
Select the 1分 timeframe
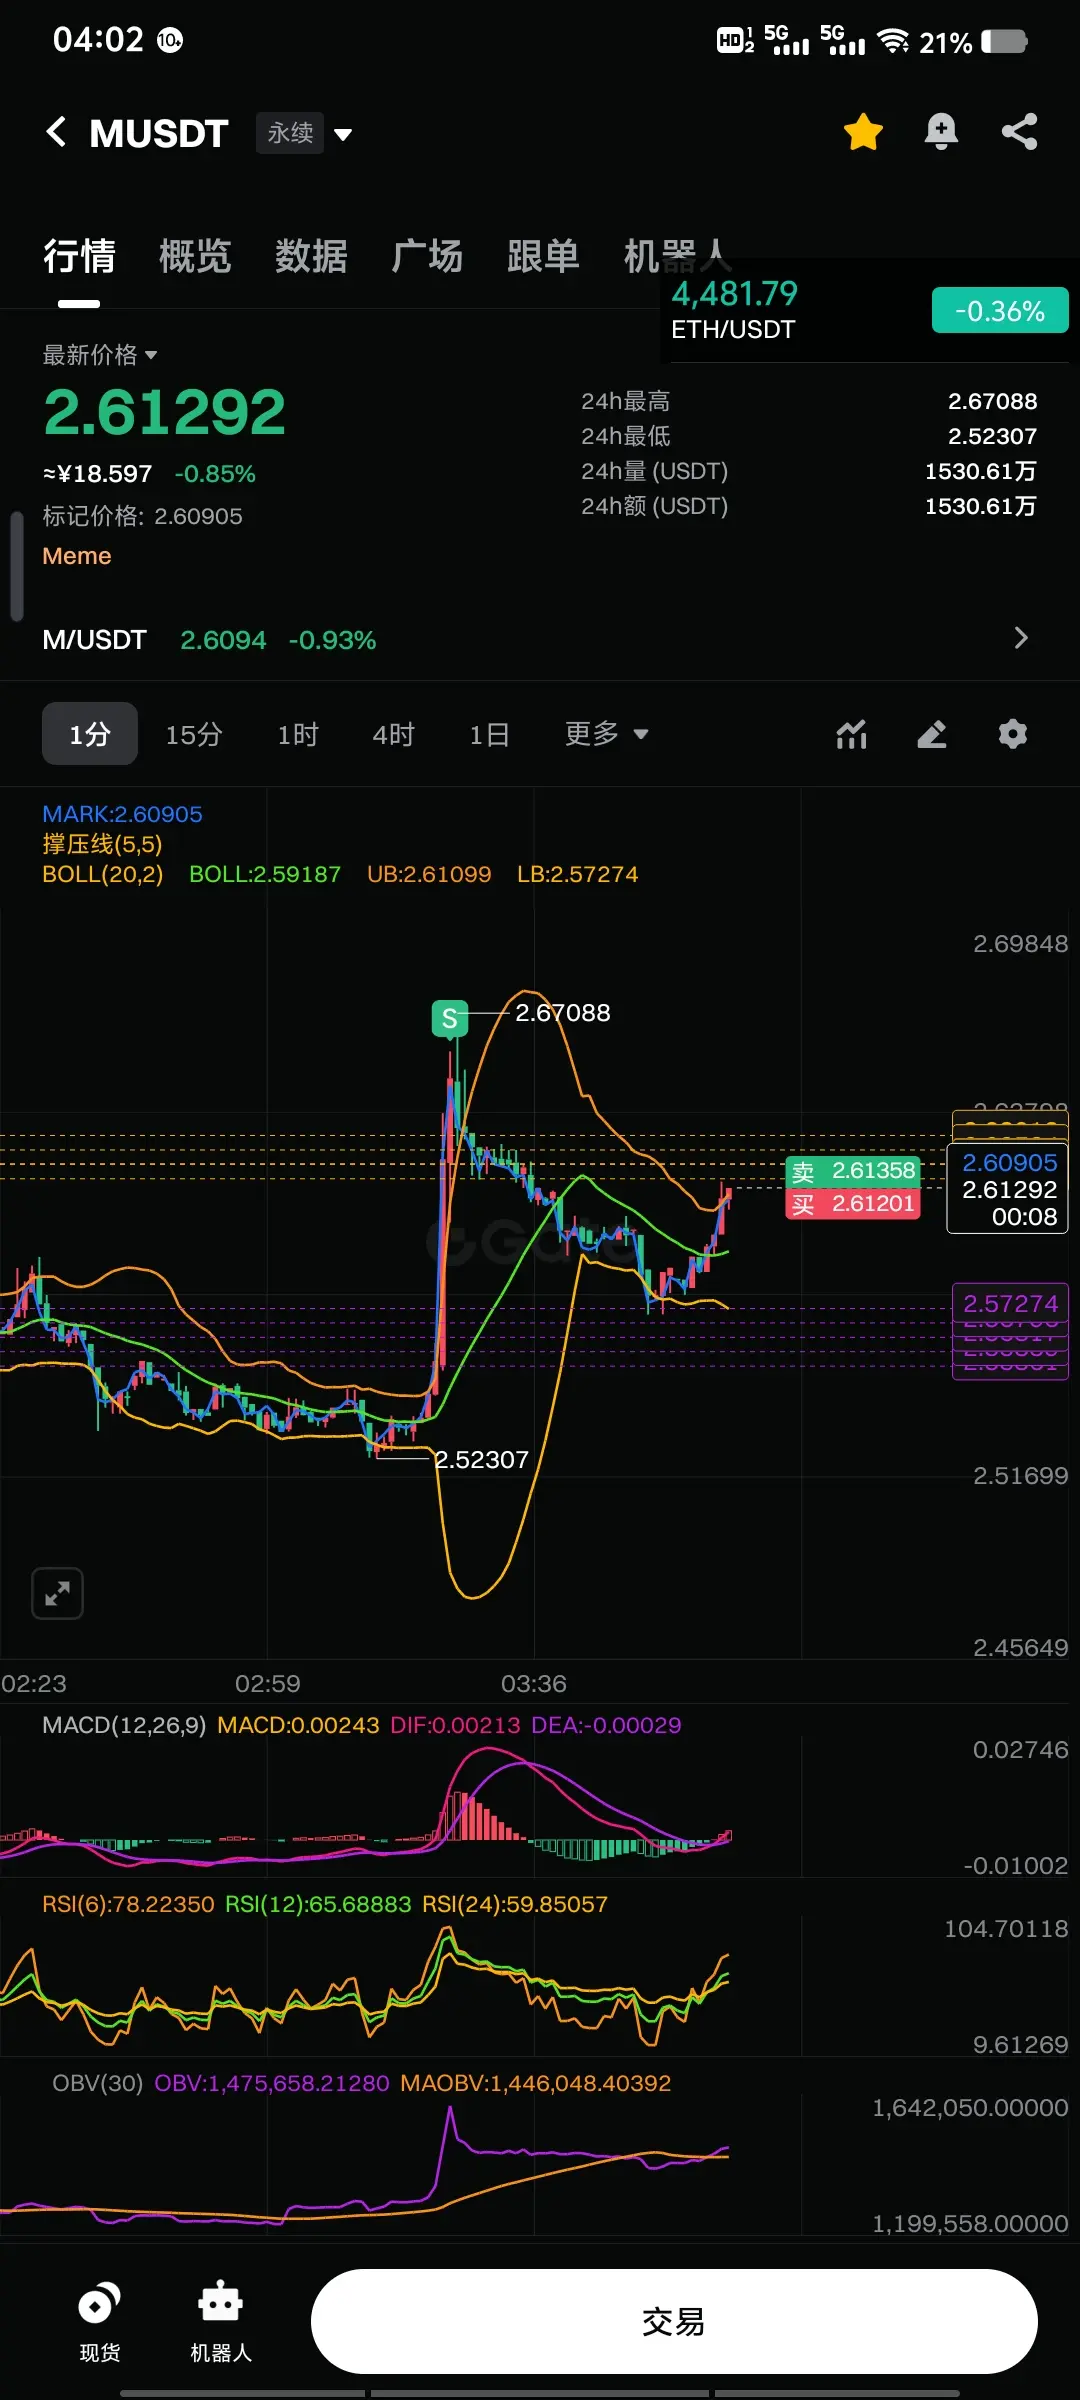[90, 734]
